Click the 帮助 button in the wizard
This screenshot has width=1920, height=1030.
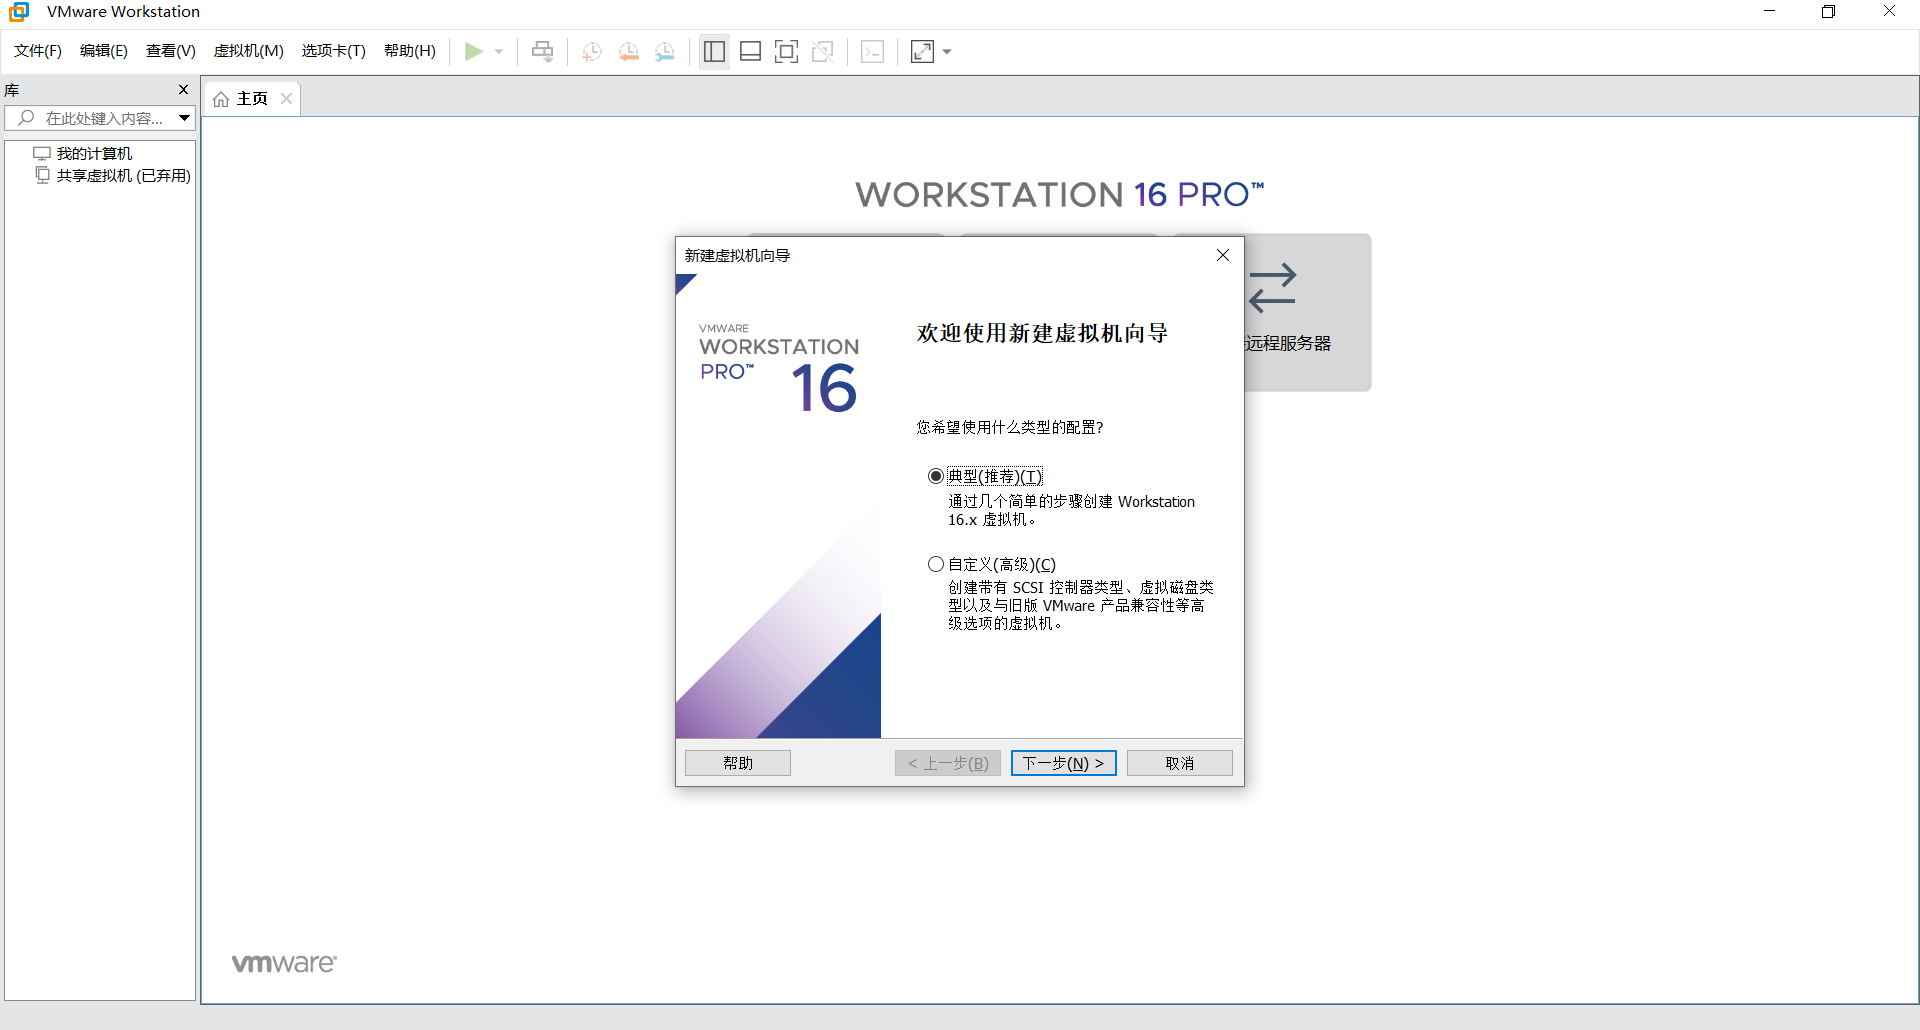click(738, 763)
